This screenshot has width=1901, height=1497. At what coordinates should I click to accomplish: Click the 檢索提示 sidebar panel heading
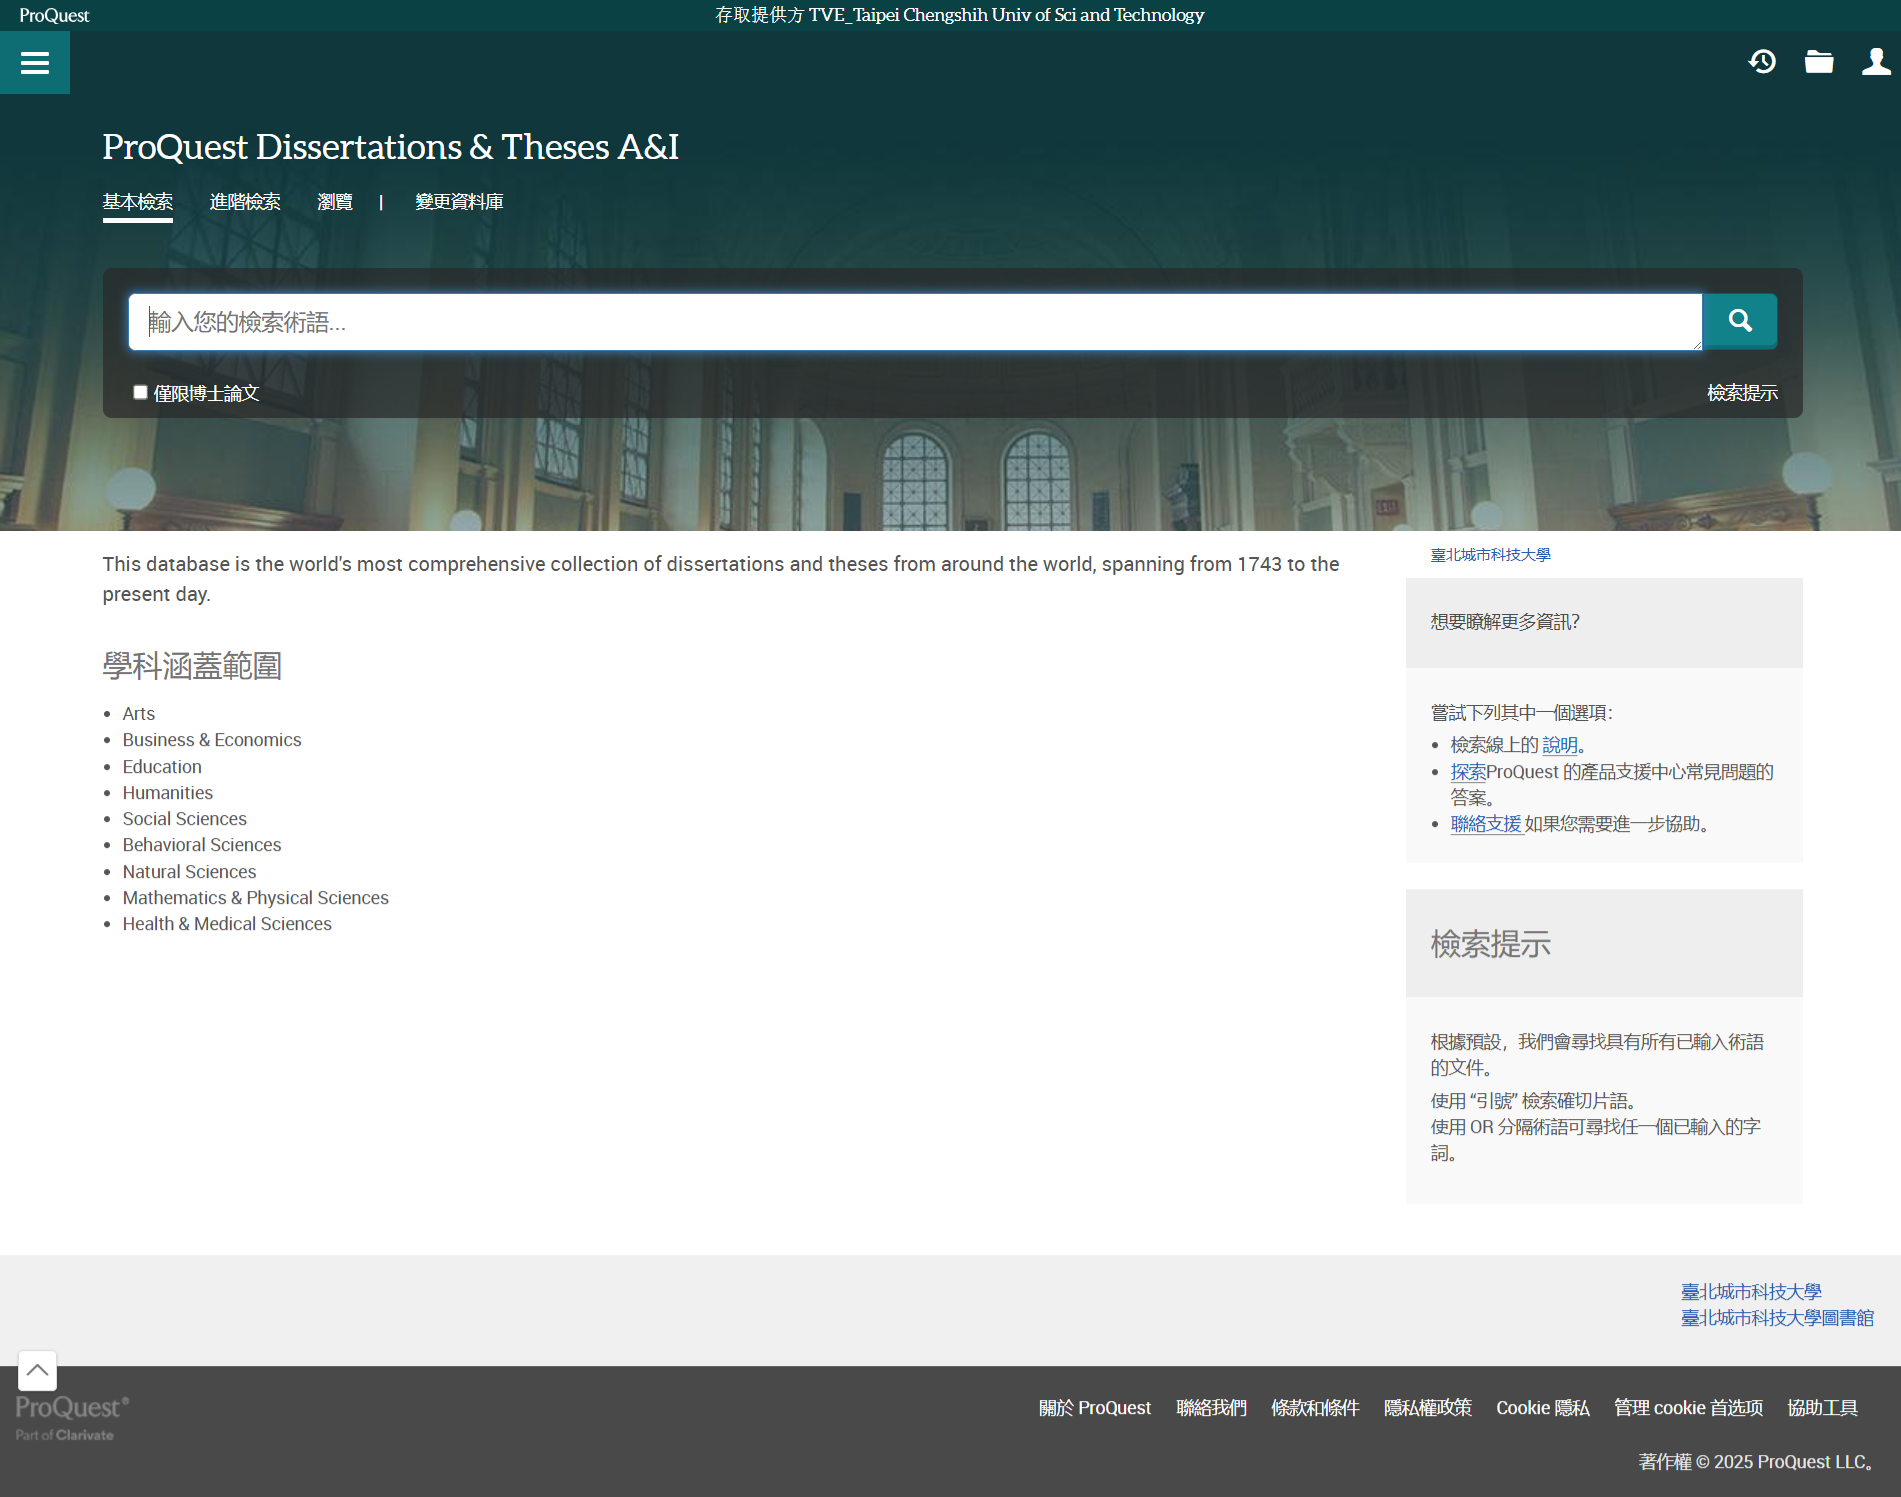[x=1490, y=944]
